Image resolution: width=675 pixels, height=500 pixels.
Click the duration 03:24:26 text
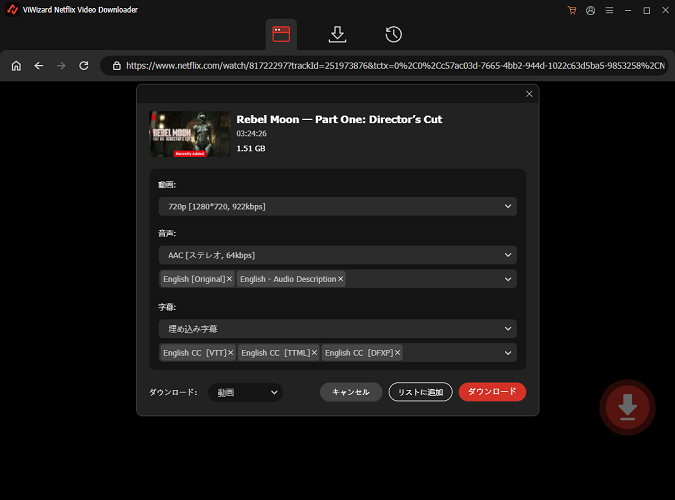(x=251, y=134)
